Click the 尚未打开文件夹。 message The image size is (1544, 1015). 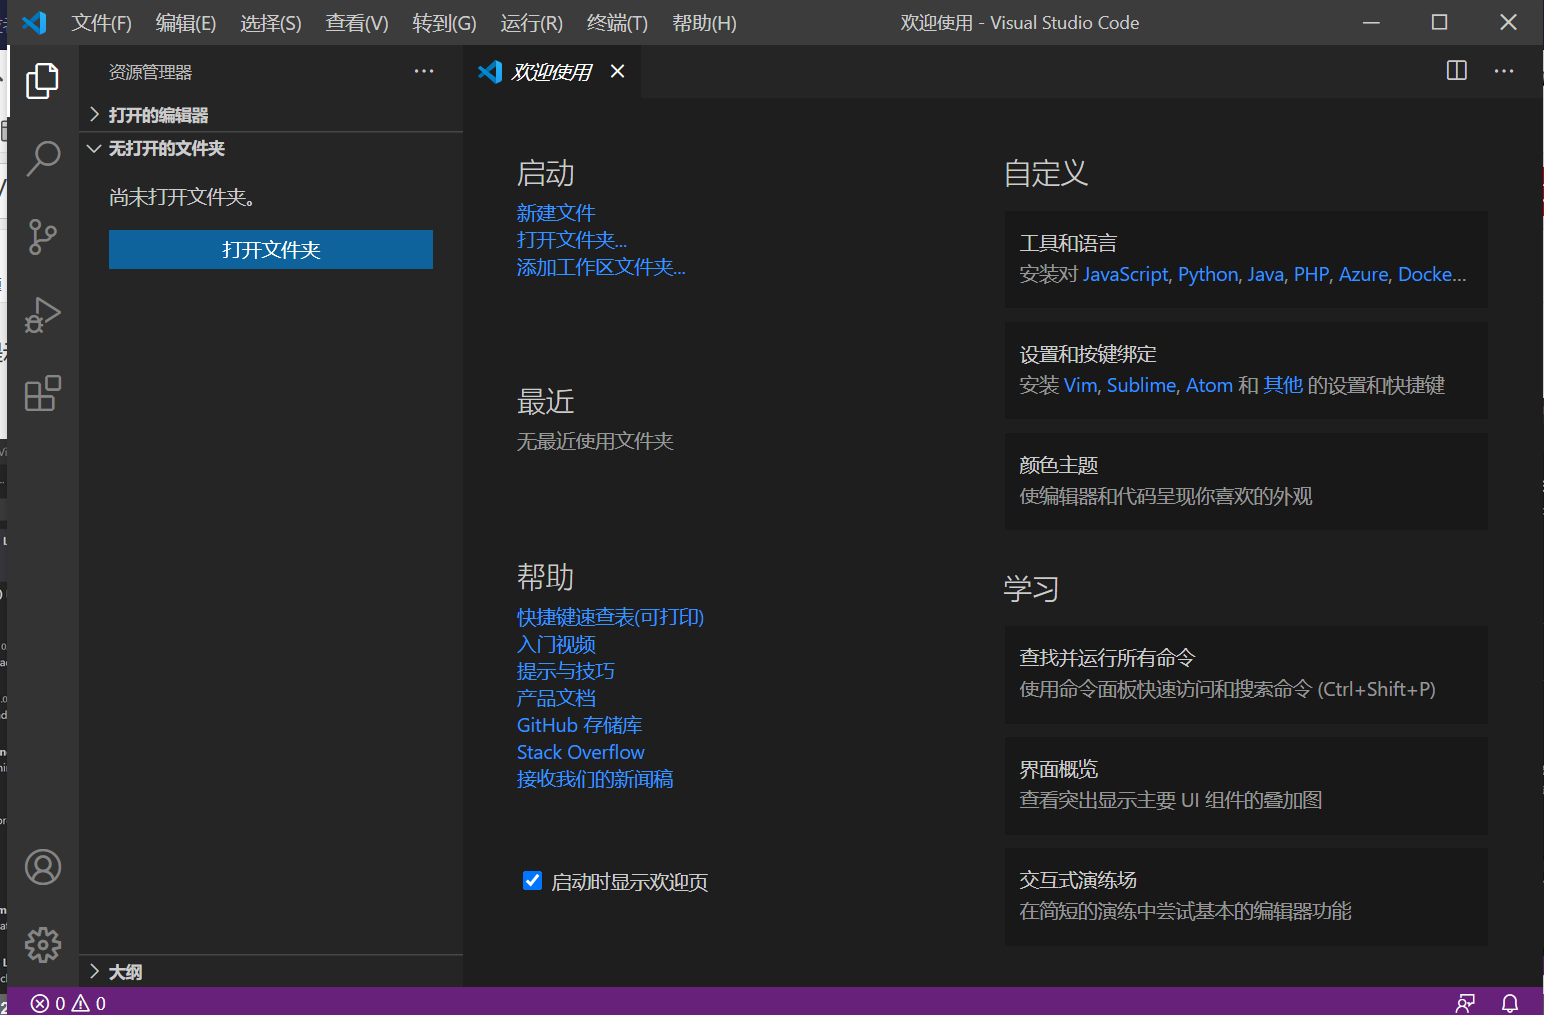183,197
